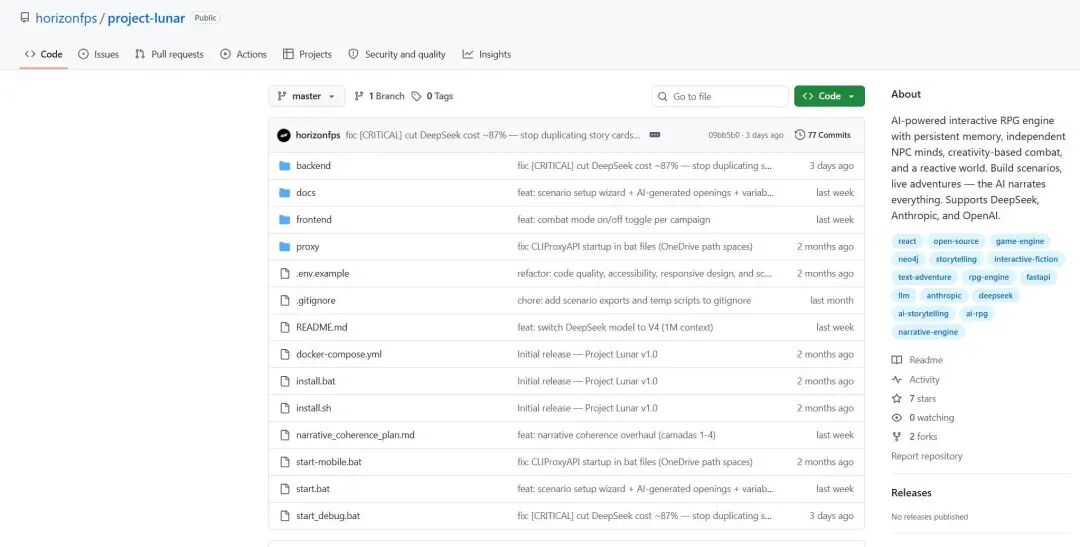Select the fastapi topic tag
Viewport: 1080px width, 547px height.
1037,278
